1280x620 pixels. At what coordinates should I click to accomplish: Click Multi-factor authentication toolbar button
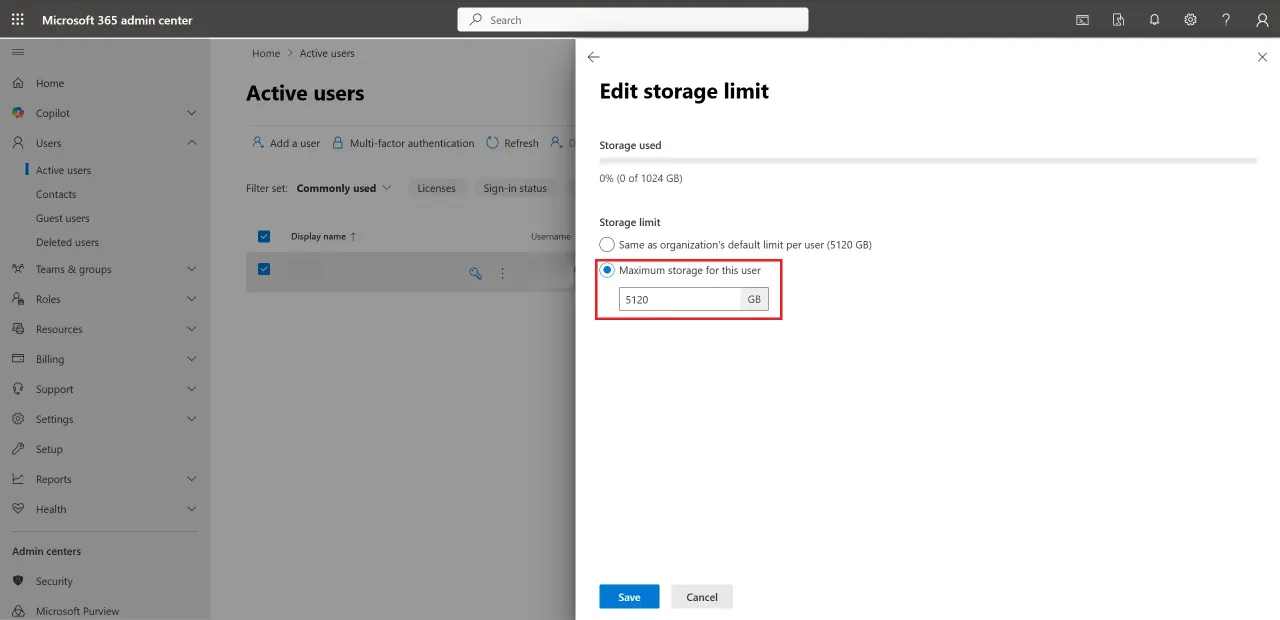coord(403,143)
